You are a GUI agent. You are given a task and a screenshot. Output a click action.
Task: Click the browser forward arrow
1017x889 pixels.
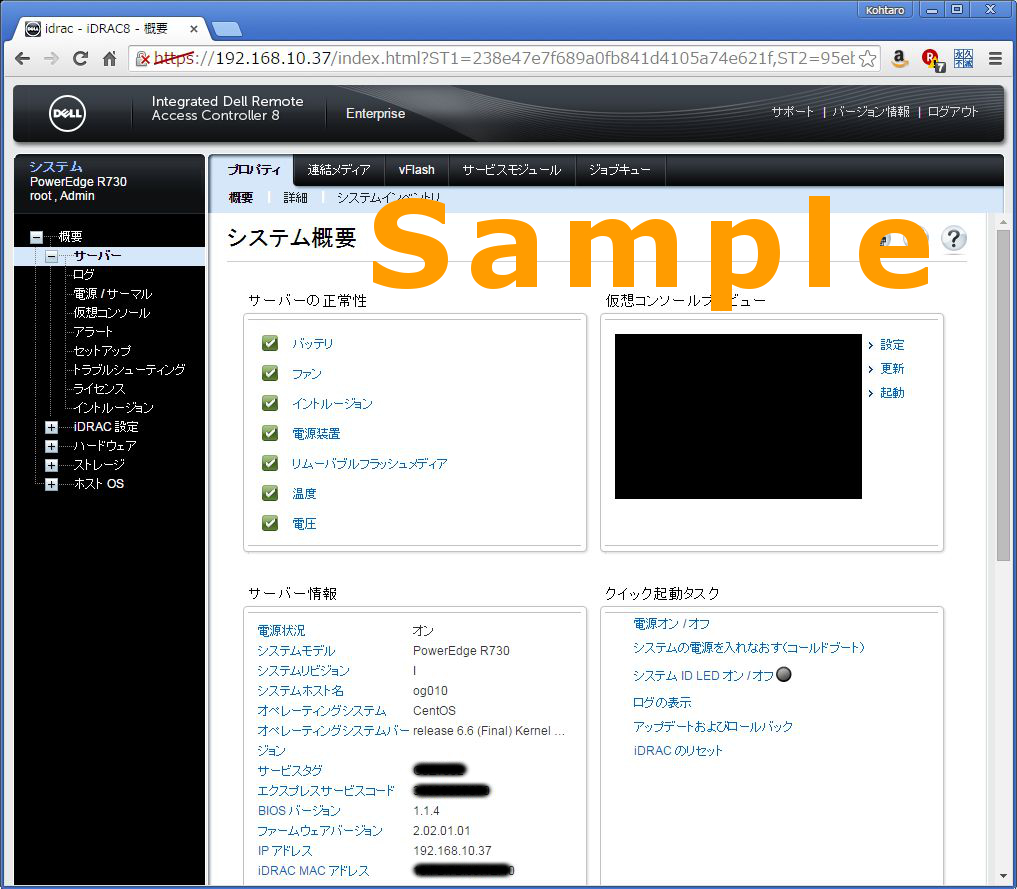[51, 59]
